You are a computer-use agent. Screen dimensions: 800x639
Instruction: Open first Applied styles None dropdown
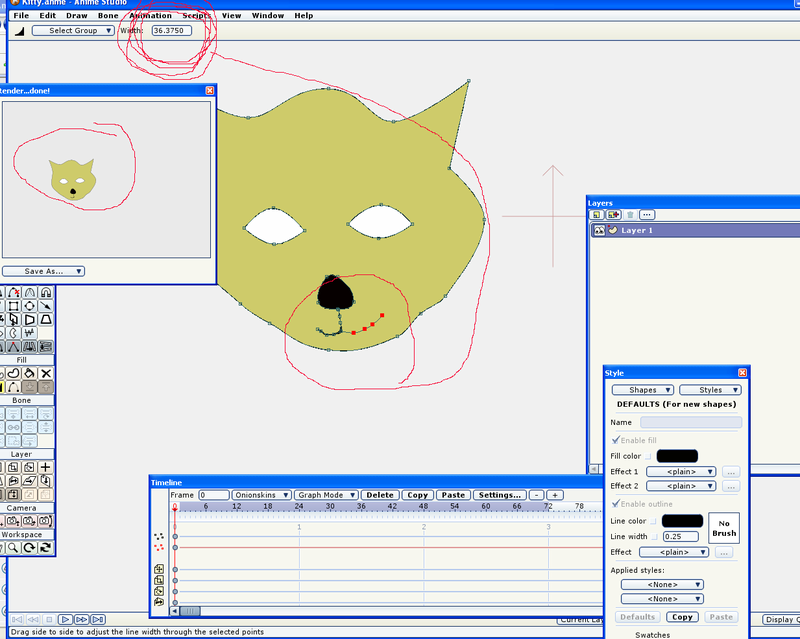click(x=662, y=584)
